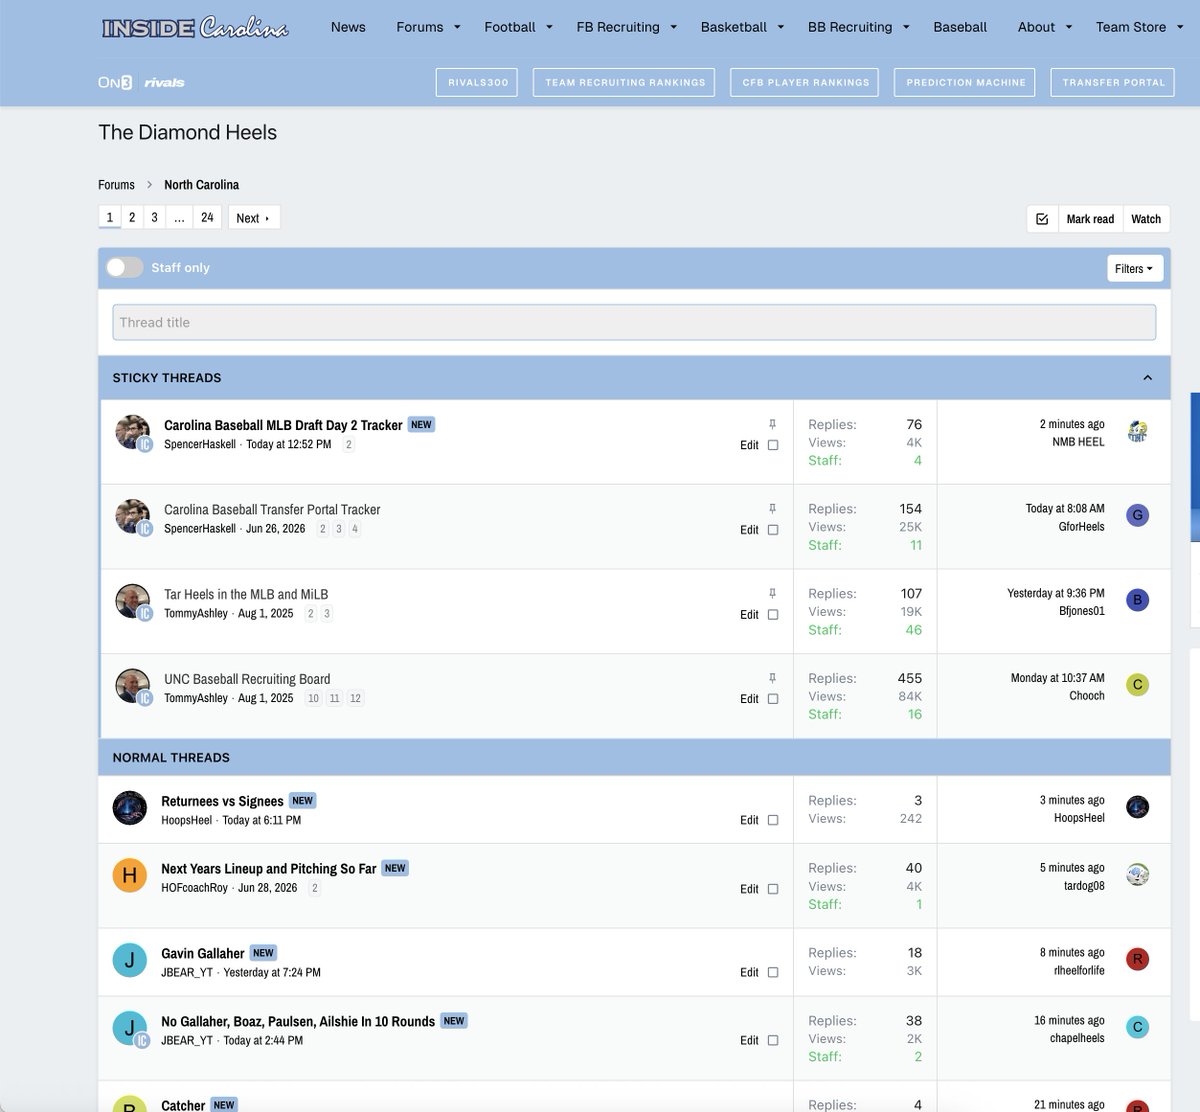Open the Inside Carolina logo homepage

coord(195,27)
